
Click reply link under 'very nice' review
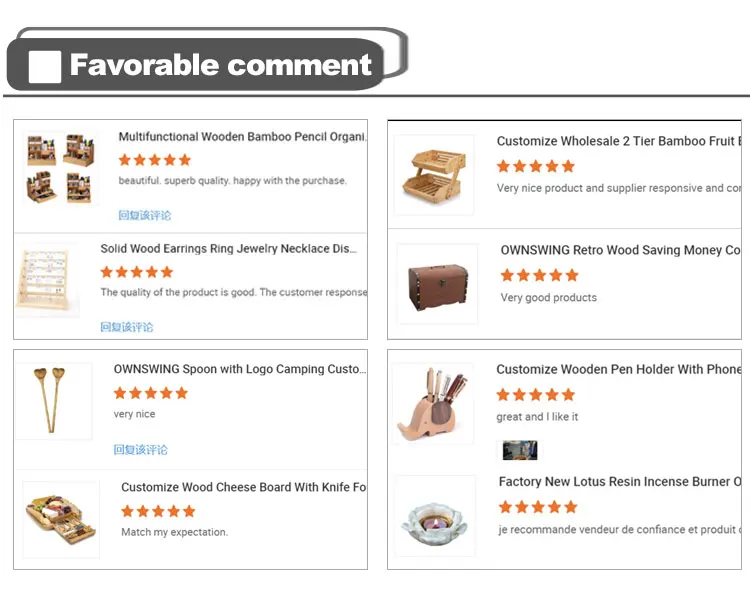(141, 450)
